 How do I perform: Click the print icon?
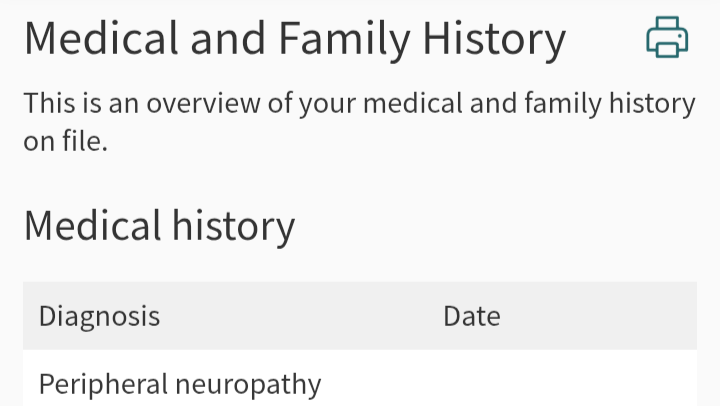(x=667, y=38)
